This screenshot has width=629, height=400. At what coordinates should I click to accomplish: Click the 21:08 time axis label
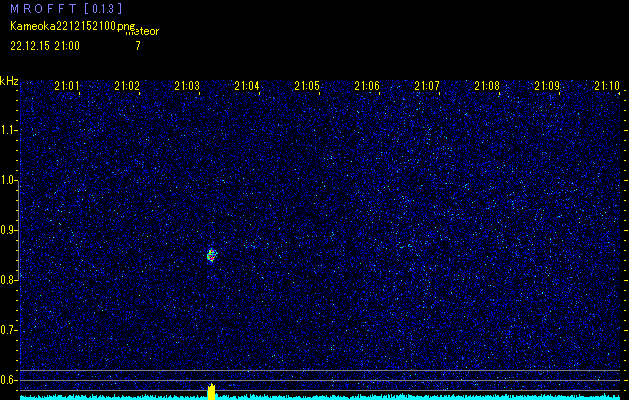coord(487,86)
